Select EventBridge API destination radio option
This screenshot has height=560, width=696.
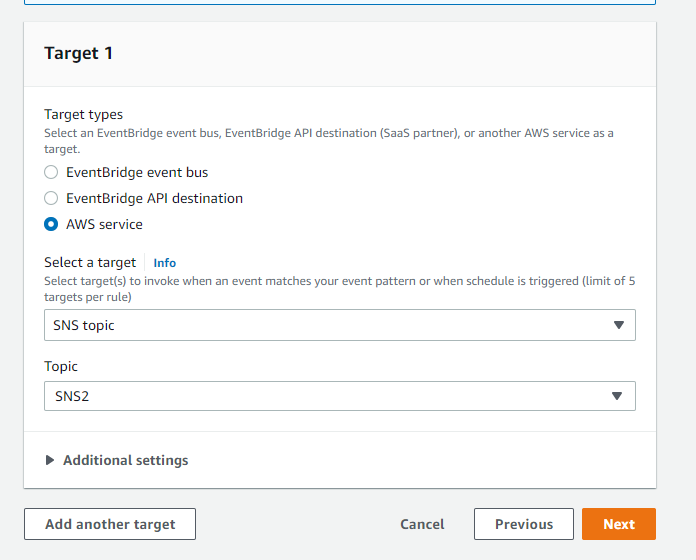click(51, 198)
